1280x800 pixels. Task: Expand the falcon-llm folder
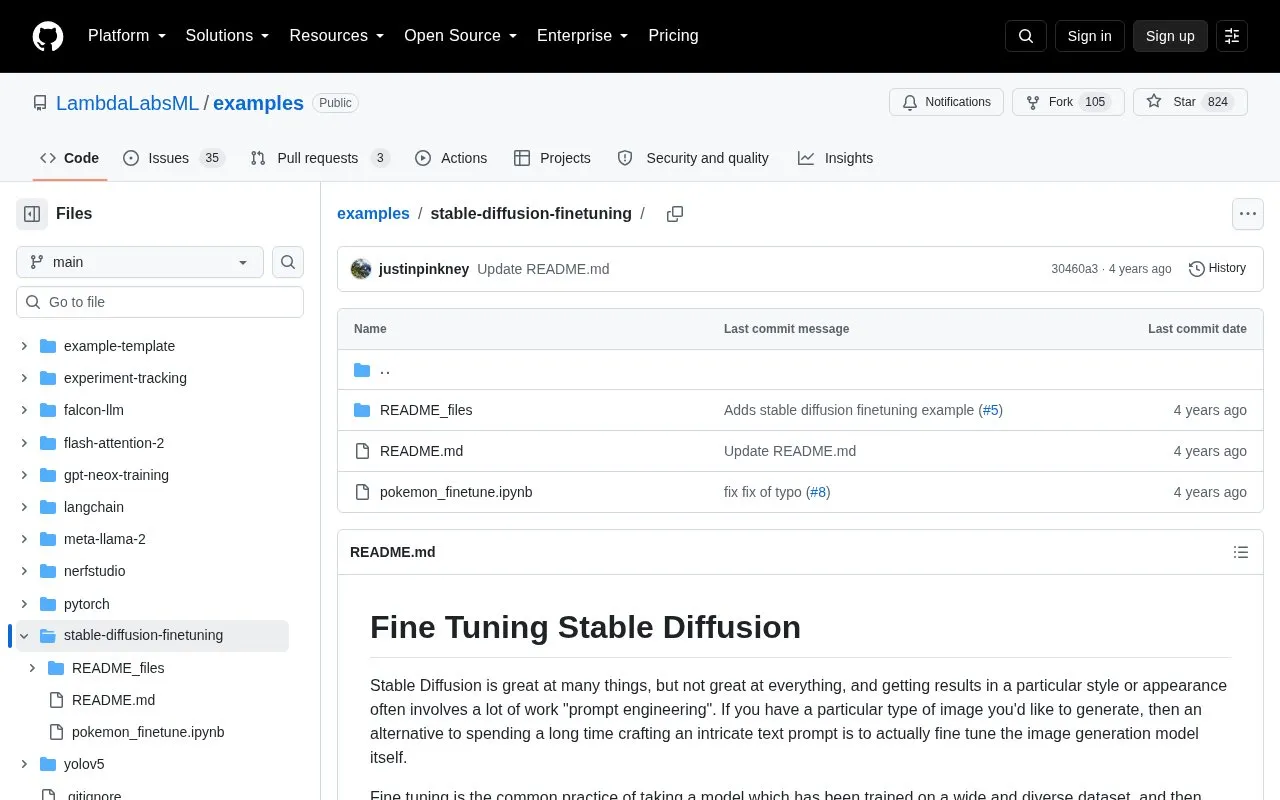pyautogui.click(x=24, y=410)
